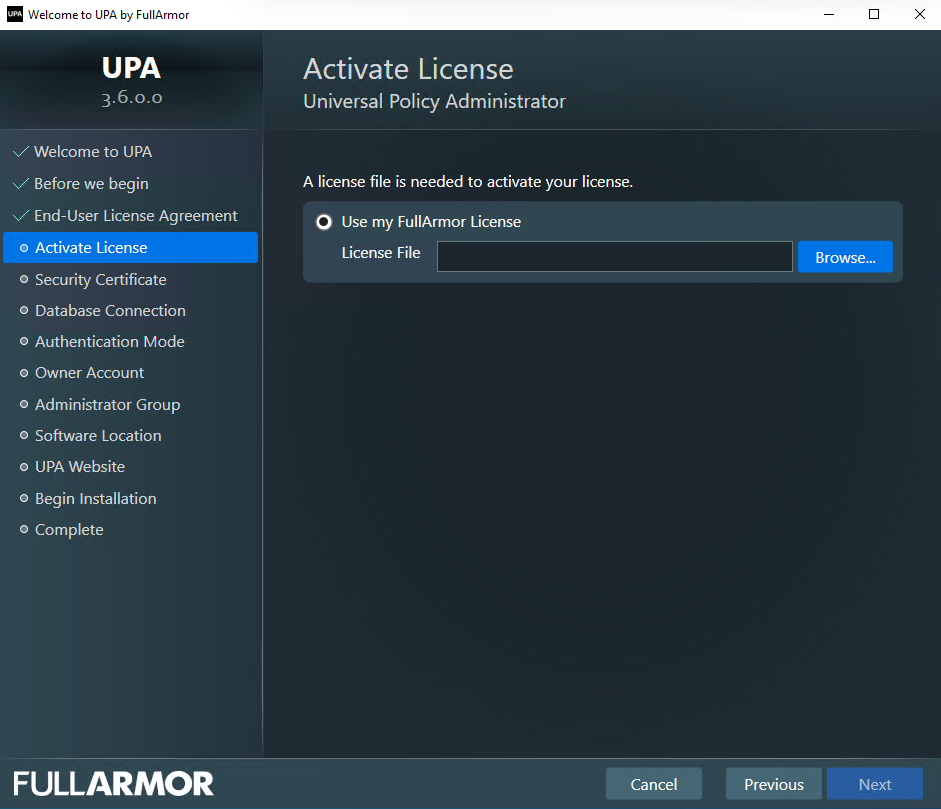Go to the 'Security Certificate' step
Image resolution: width=941 pixels, height=809 pixels.
click(x=100, y=280)
